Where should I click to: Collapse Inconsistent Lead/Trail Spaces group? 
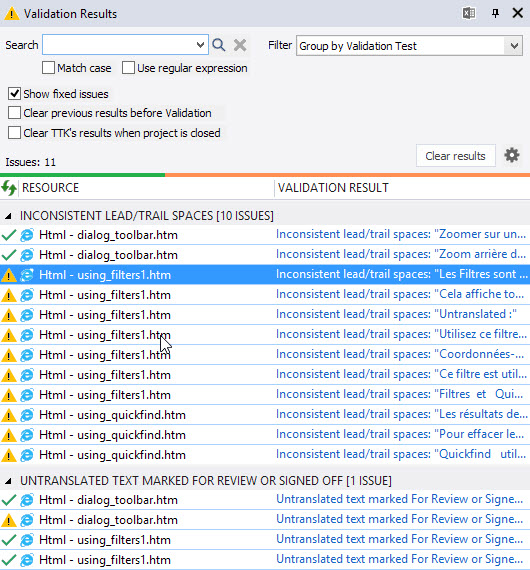(8, 216)
